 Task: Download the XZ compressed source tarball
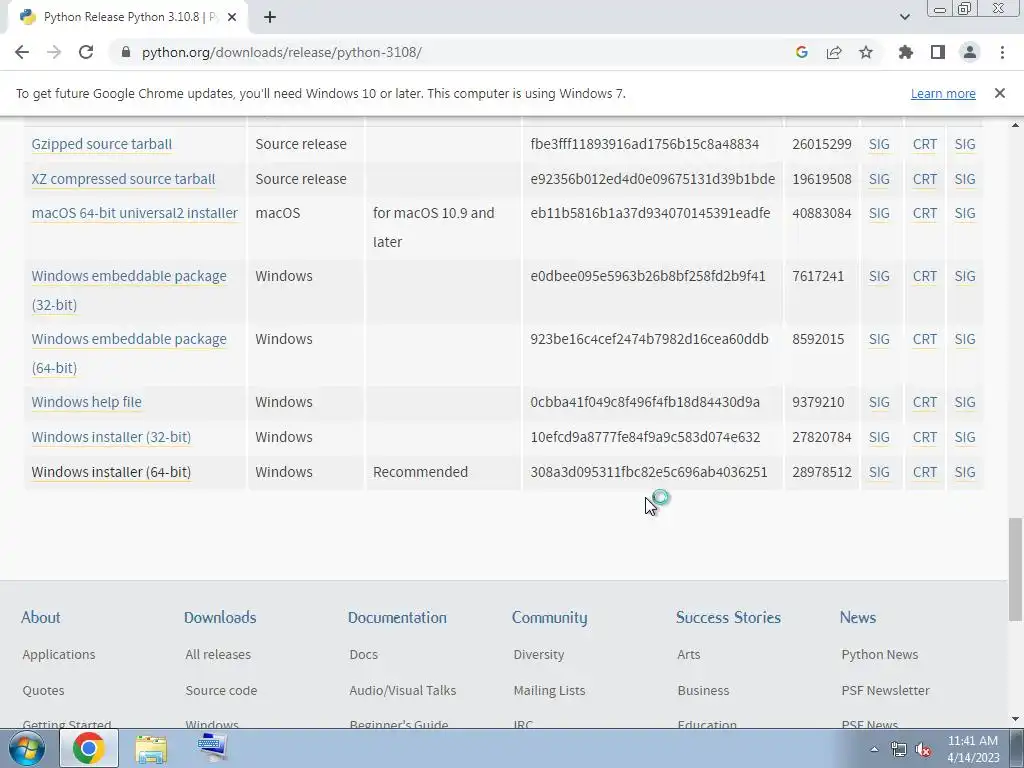point(123,179)
